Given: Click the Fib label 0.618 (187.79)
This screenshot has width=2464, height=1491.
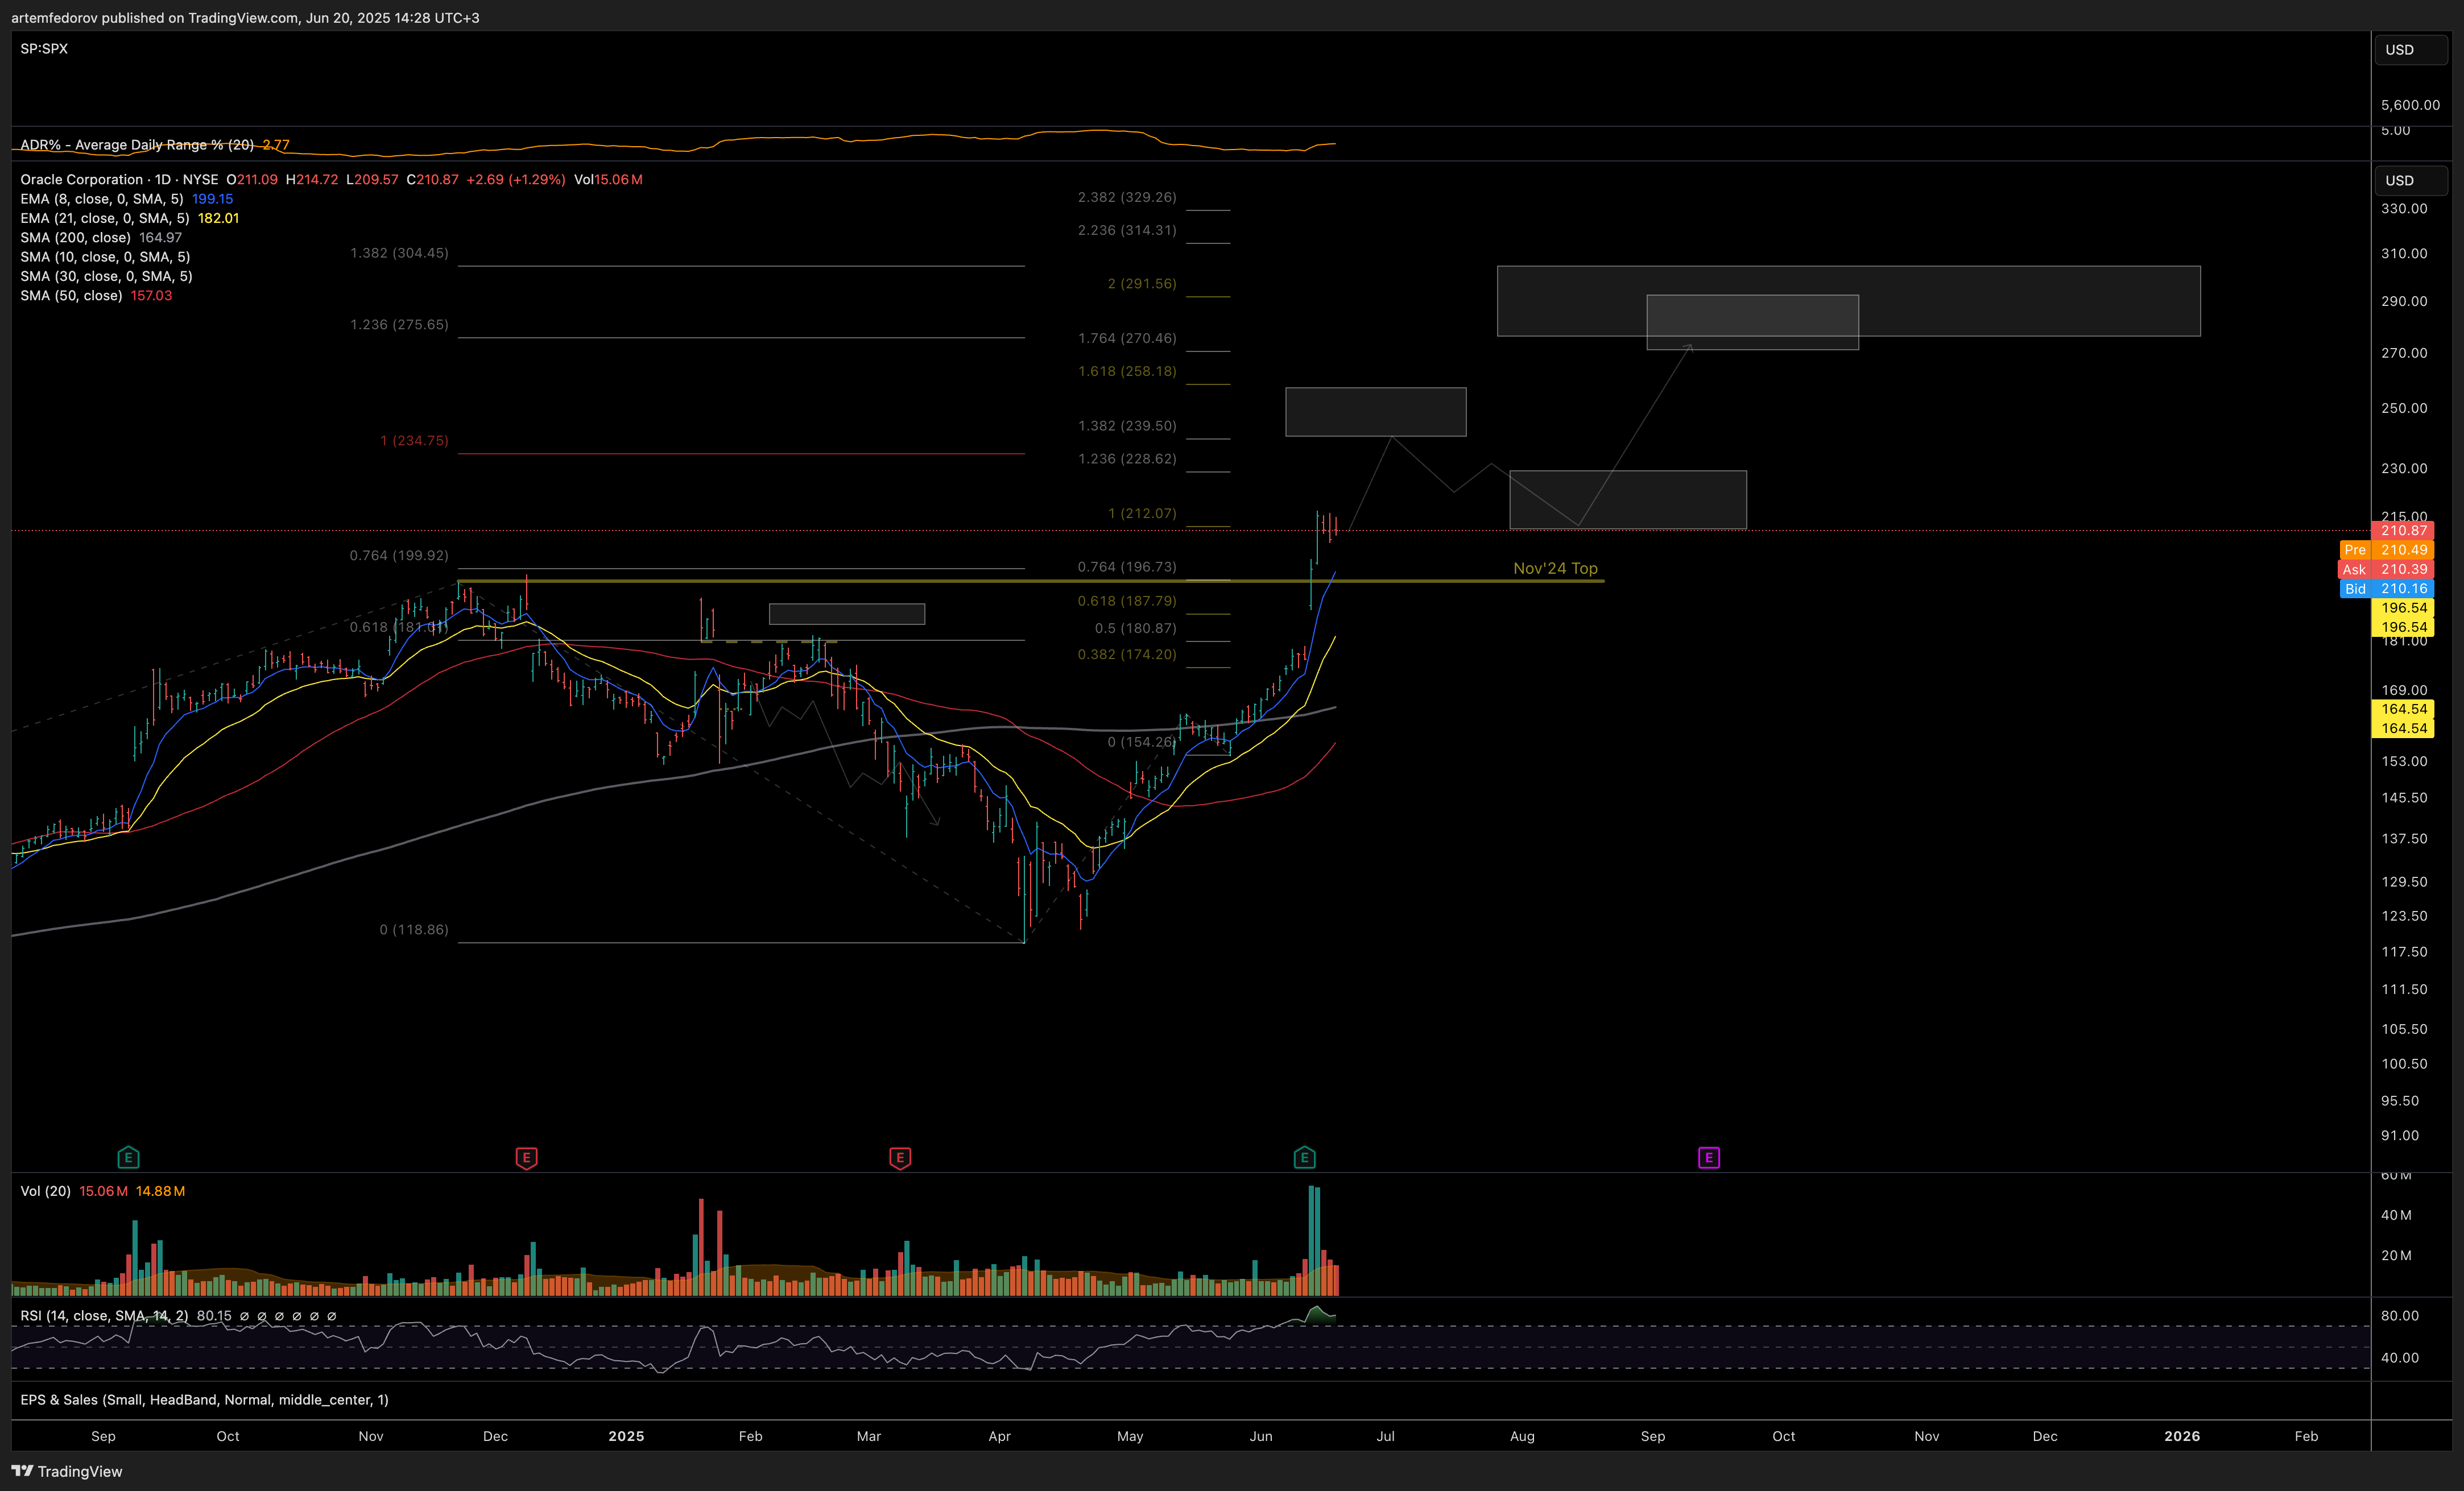Looking at the screenshot, I should click(x=1127, y=601).
